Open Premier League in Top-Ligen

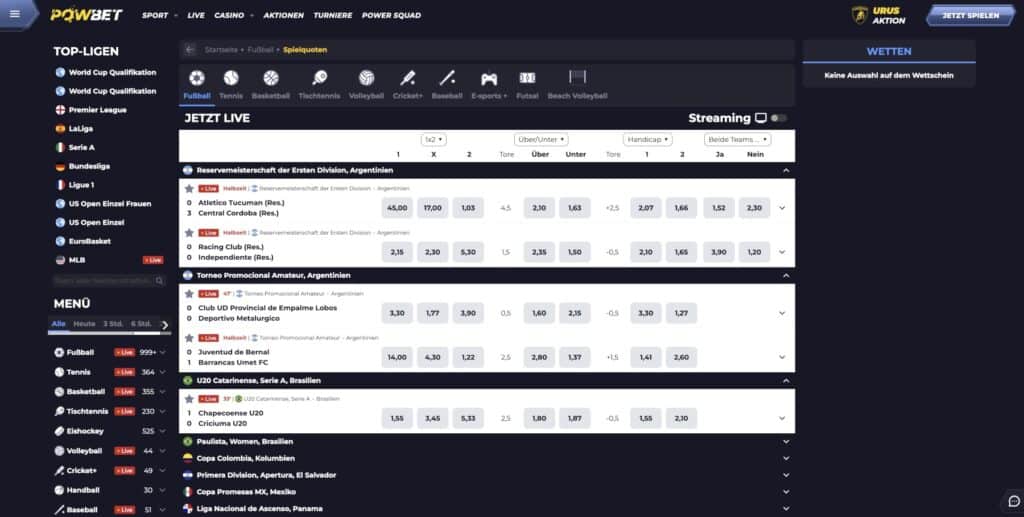click(x=97, y=110)
